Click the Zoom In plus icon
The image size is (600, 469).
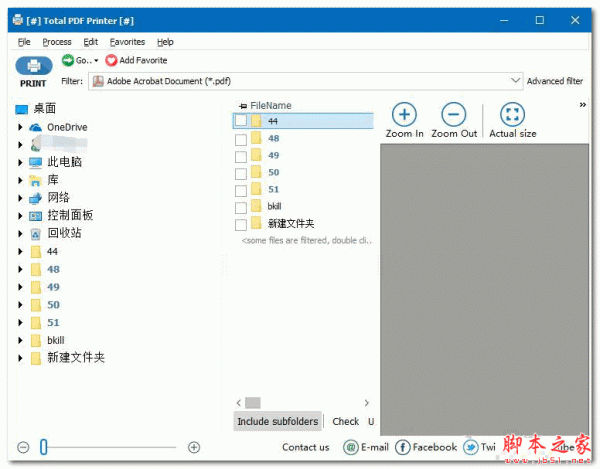point(404,114)
